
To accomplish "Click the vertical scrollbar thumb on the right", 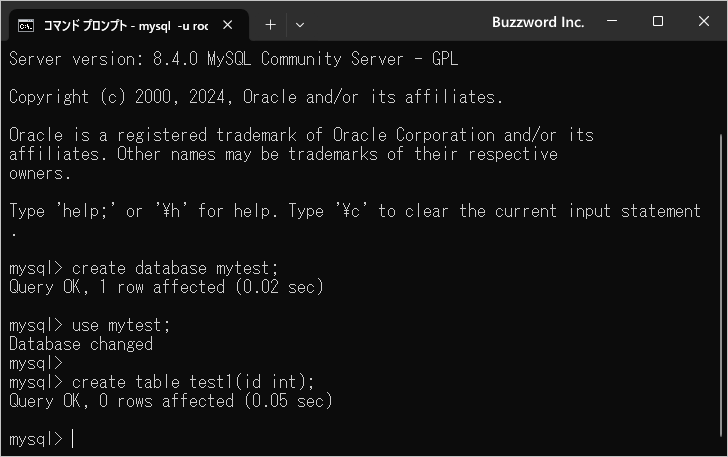I will (x=721, y=285).
